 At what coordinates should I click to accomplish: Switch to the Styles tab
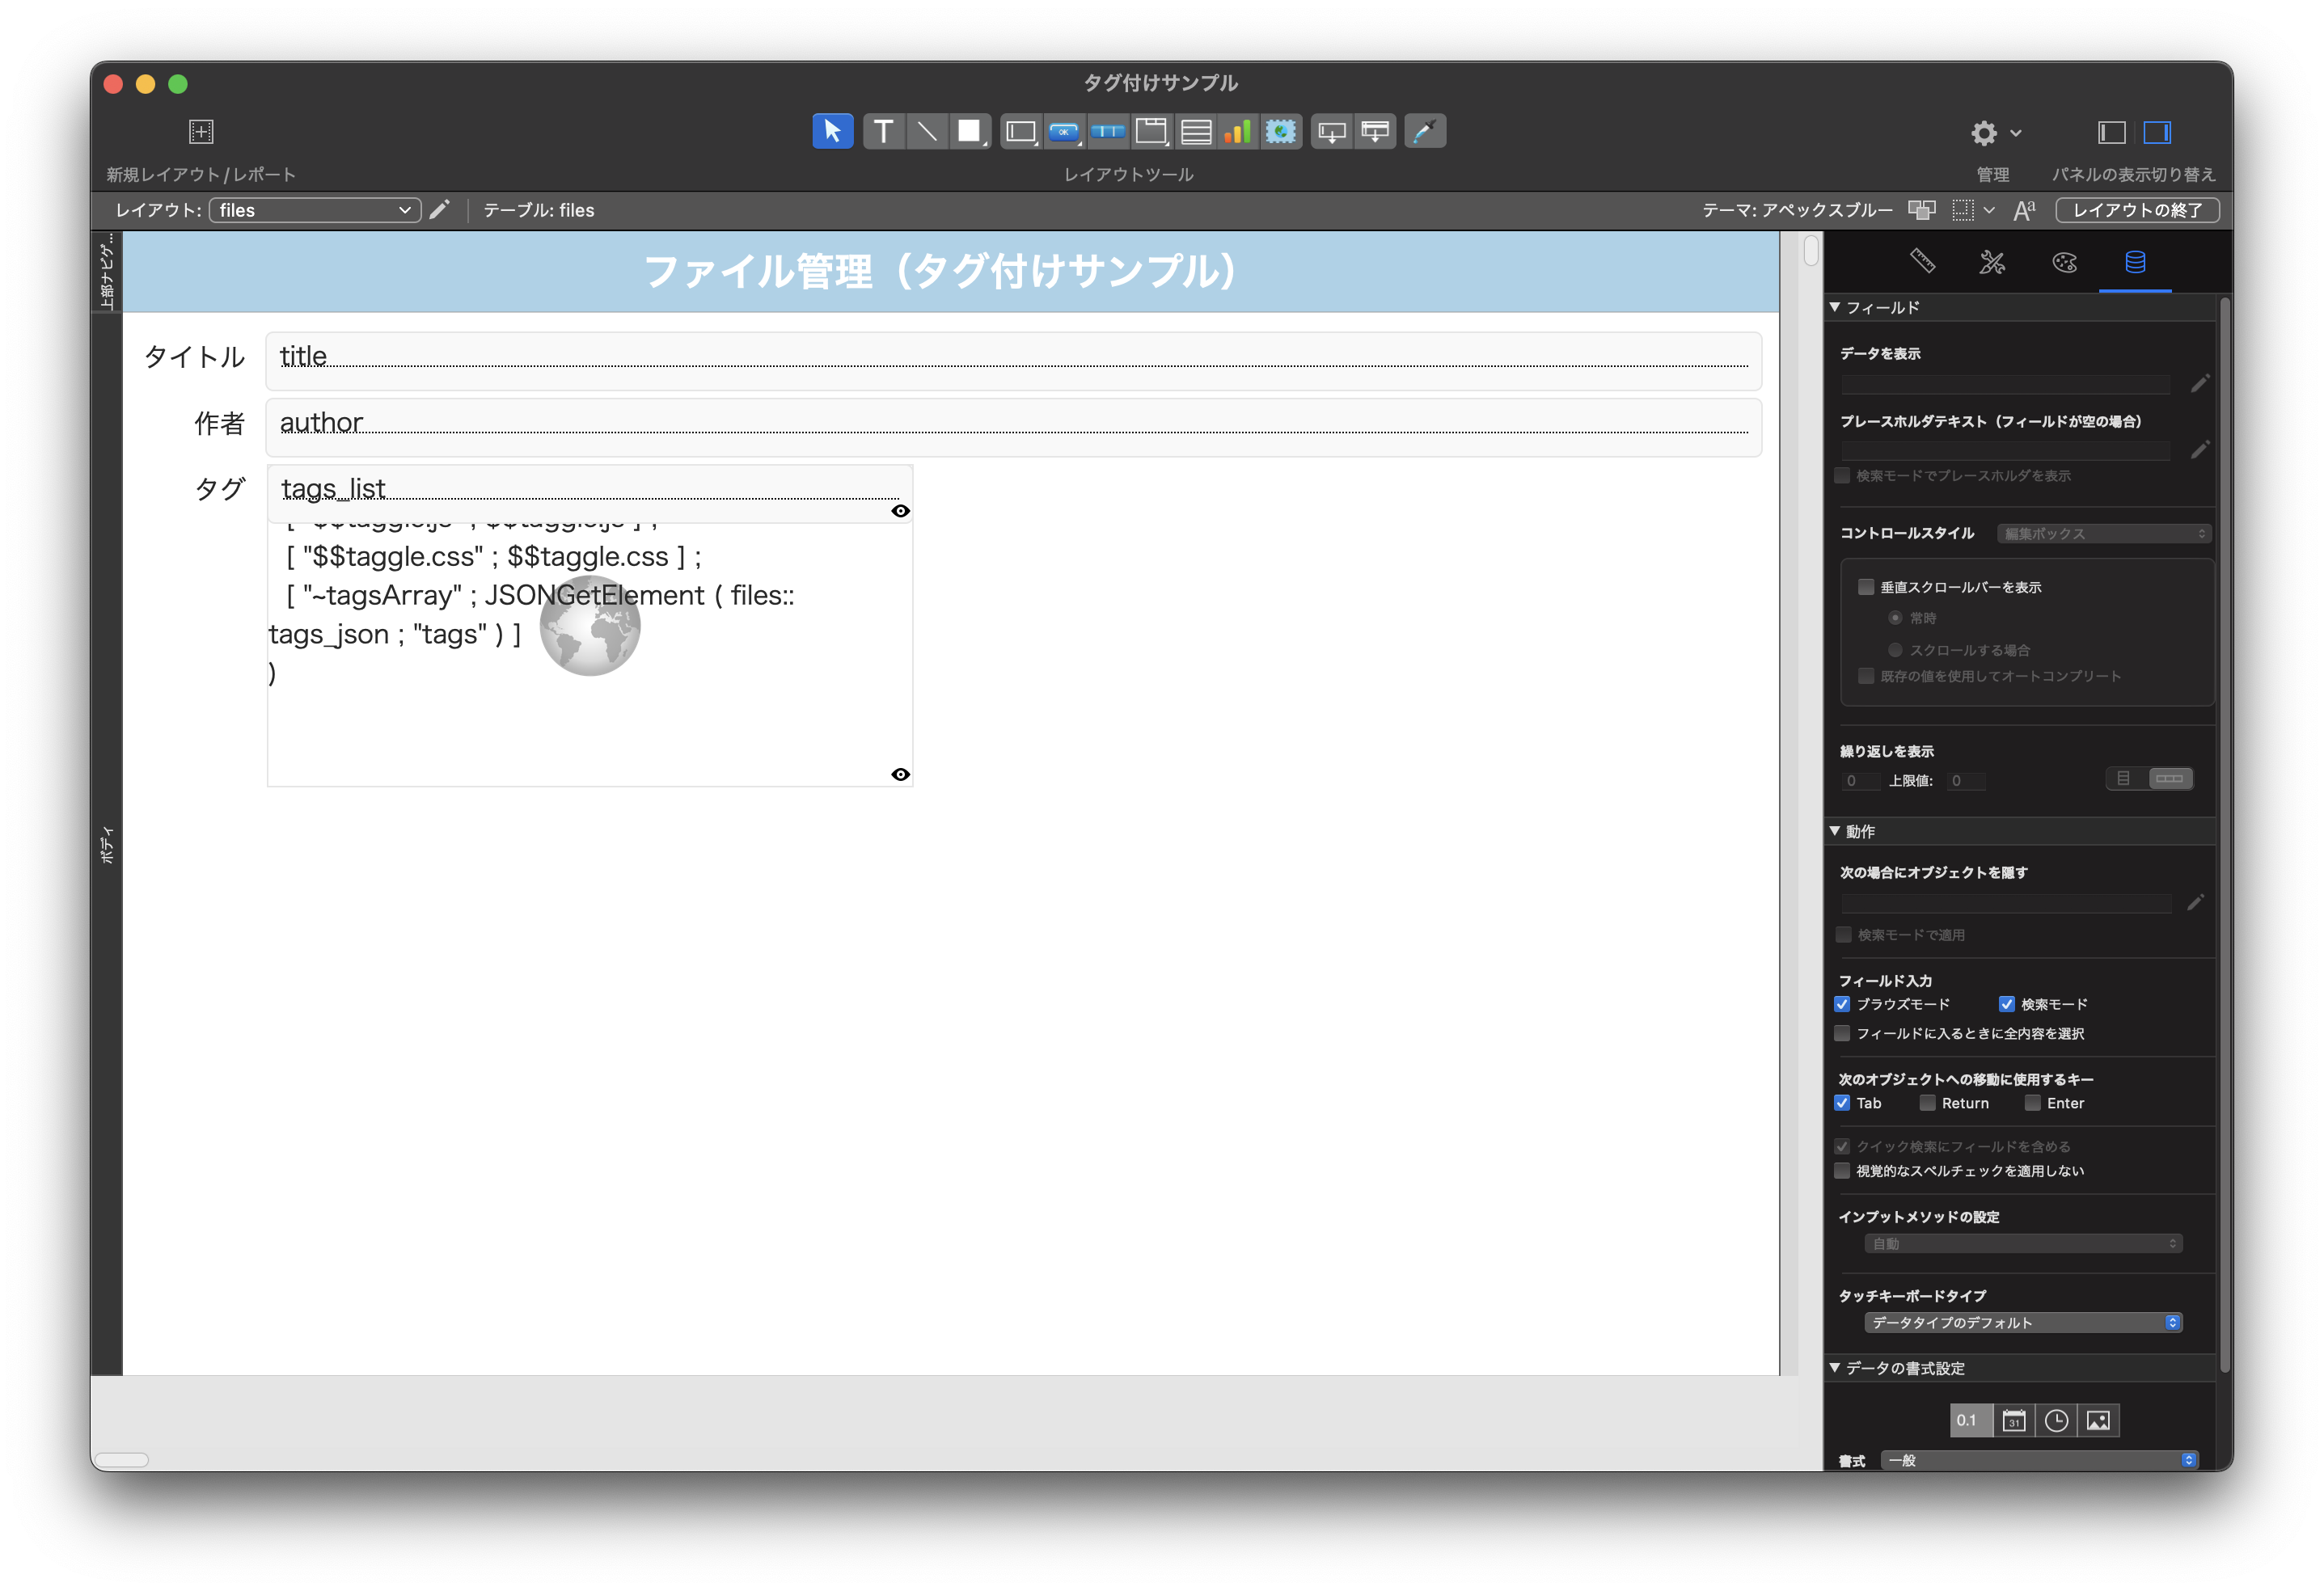pos(1992,262)
